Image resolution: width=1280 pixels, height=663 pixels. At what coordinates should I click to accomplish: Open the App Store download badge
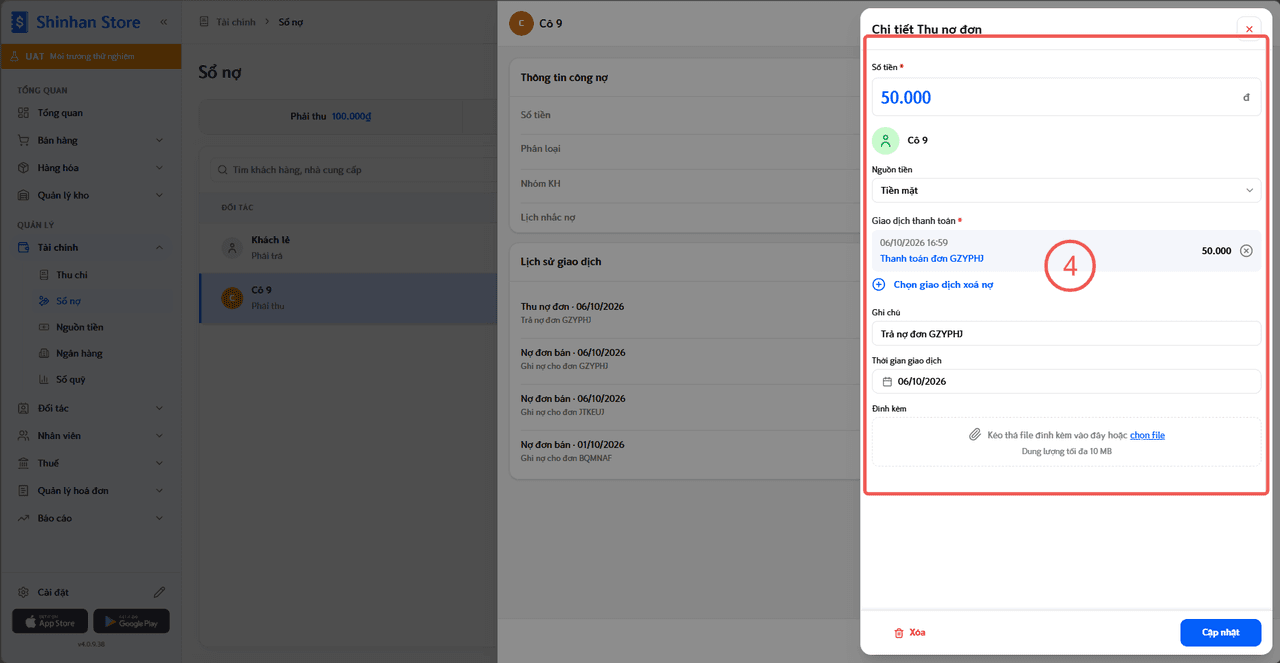coord(50,621)
